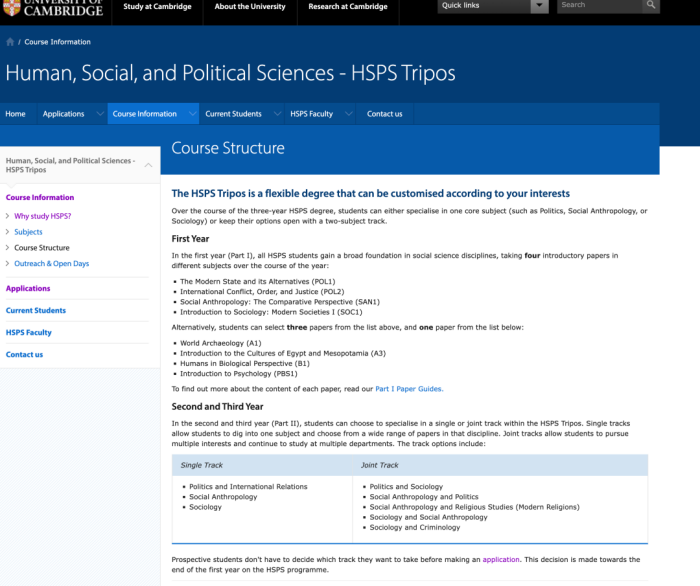The width and height of the screenshot is (700, 586).
Task: Go to the Home nav tab
Action: 15,114
